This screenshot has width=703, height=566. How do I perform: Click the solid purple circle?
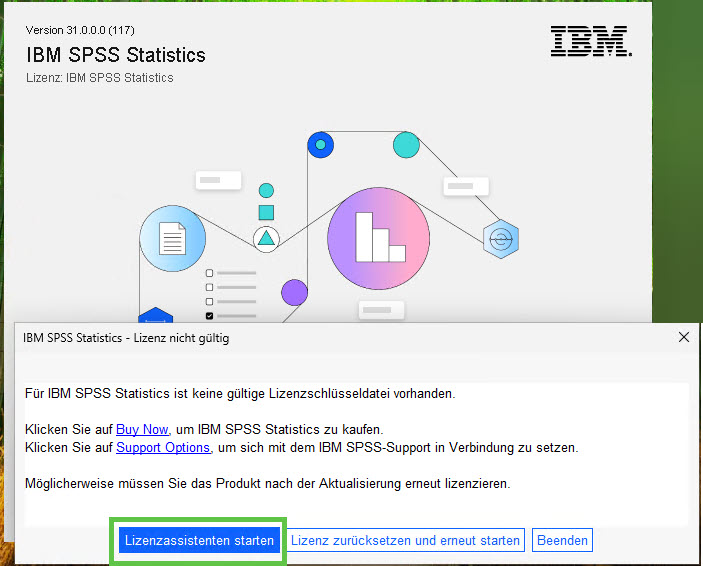point(294,292)
